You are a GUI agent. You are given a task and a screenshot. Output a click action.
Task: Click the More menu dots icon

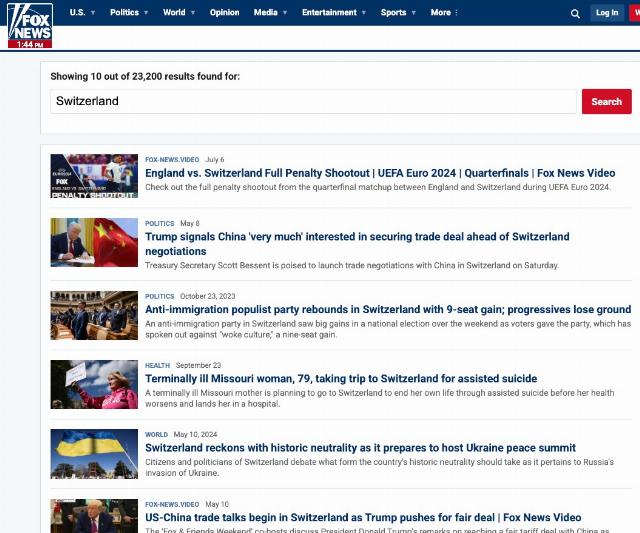point(456,13)
